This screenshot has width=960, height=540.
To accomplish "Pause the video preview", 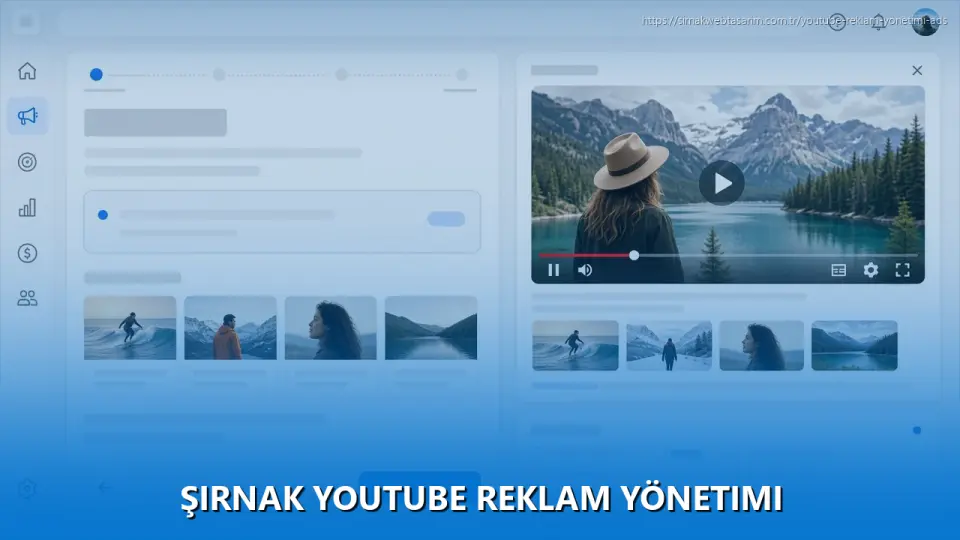I will coord(553,270).
